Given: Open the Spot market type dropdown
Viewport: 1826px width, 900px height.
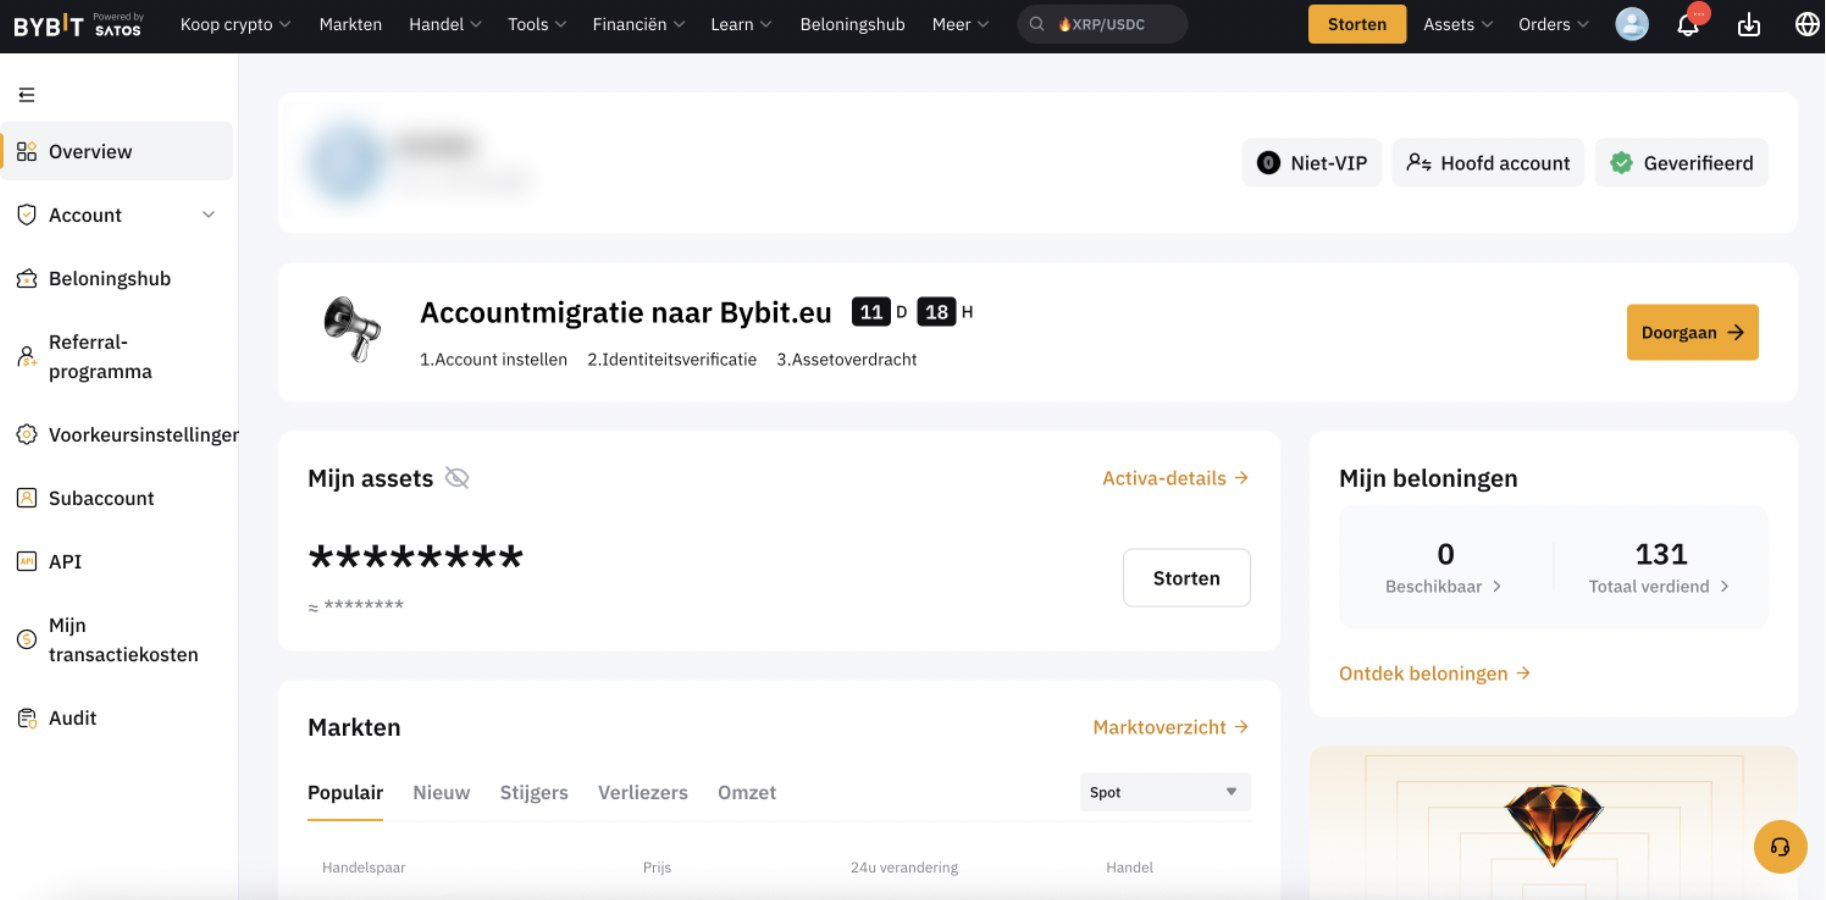Looking at the screenshot, I should 1164,792.
